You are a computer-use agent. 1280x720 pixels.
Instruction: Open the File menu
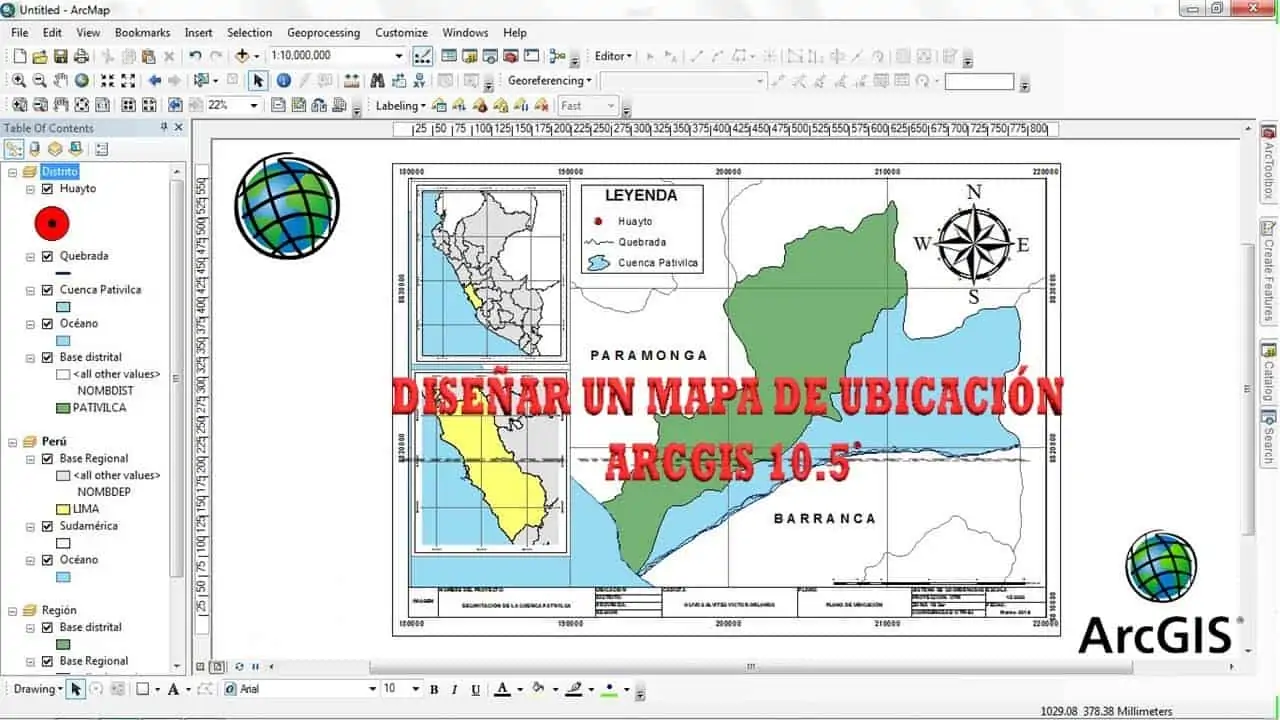[x=20, y=33]
